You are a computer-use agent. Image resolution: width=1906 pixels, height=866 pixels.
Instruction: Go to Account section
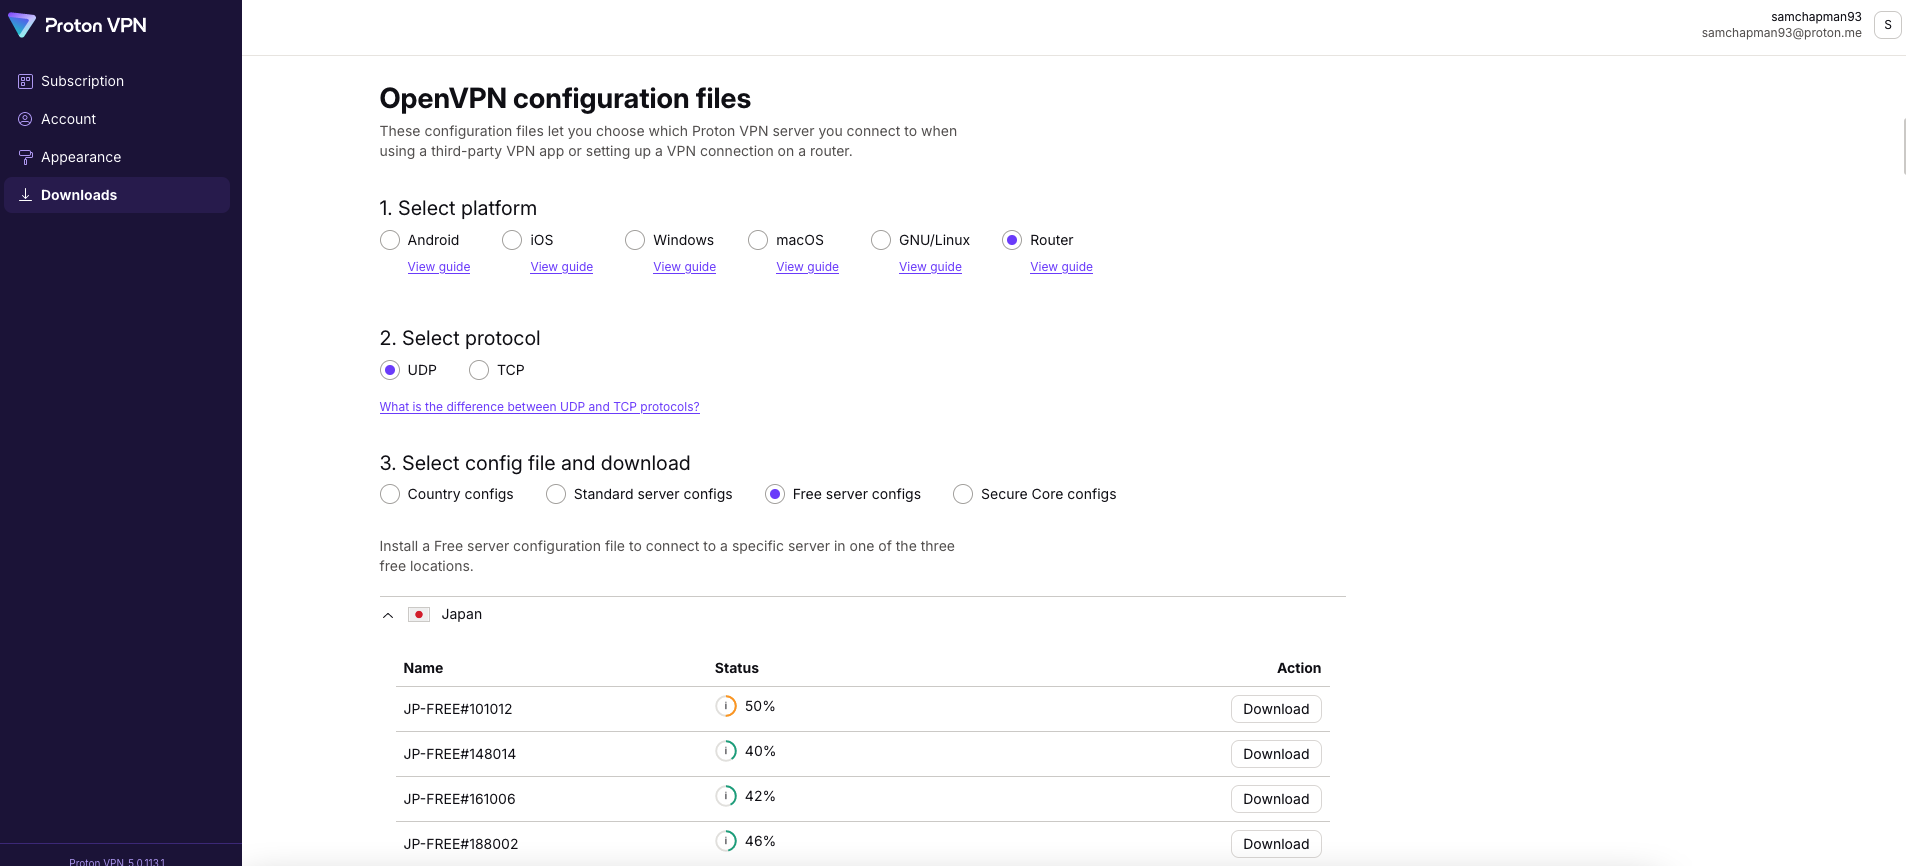117,119
